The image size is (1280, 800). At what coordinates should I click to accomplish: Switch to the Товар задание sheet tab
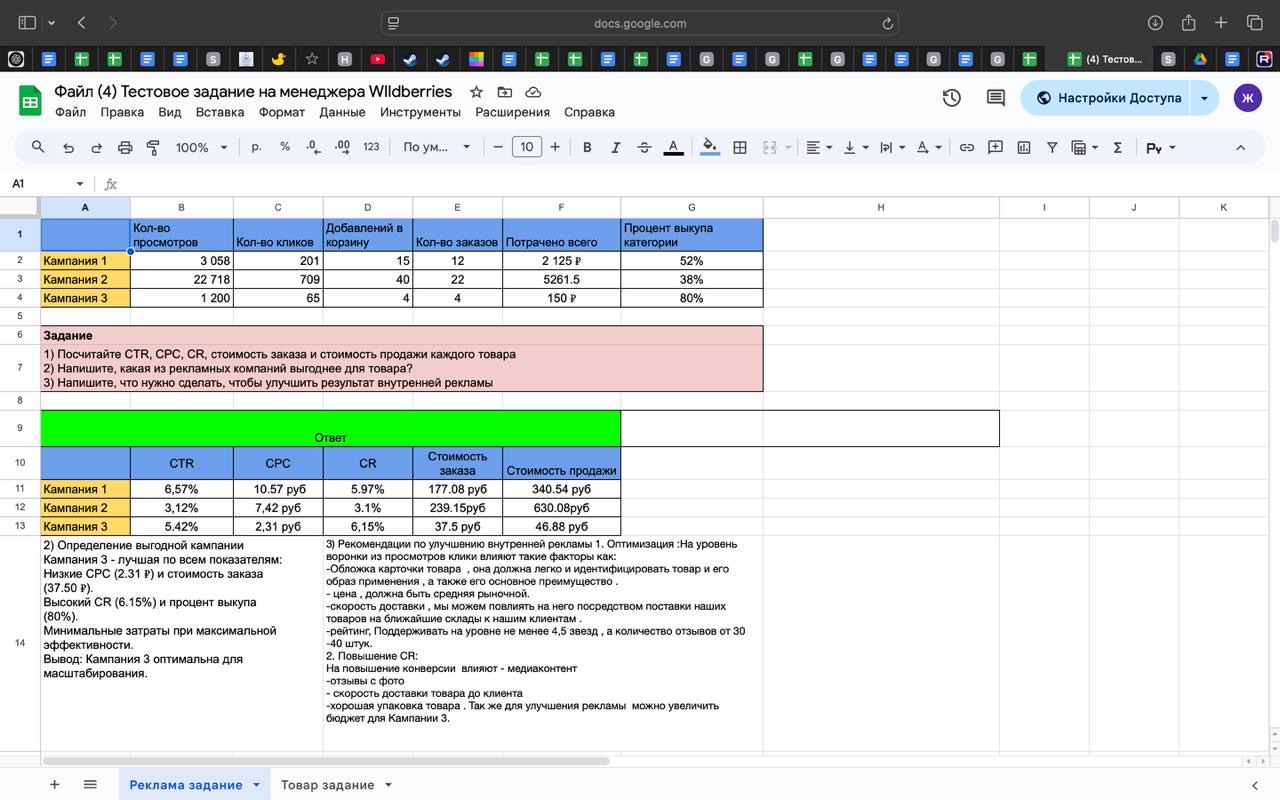click(x=327, y=785)
